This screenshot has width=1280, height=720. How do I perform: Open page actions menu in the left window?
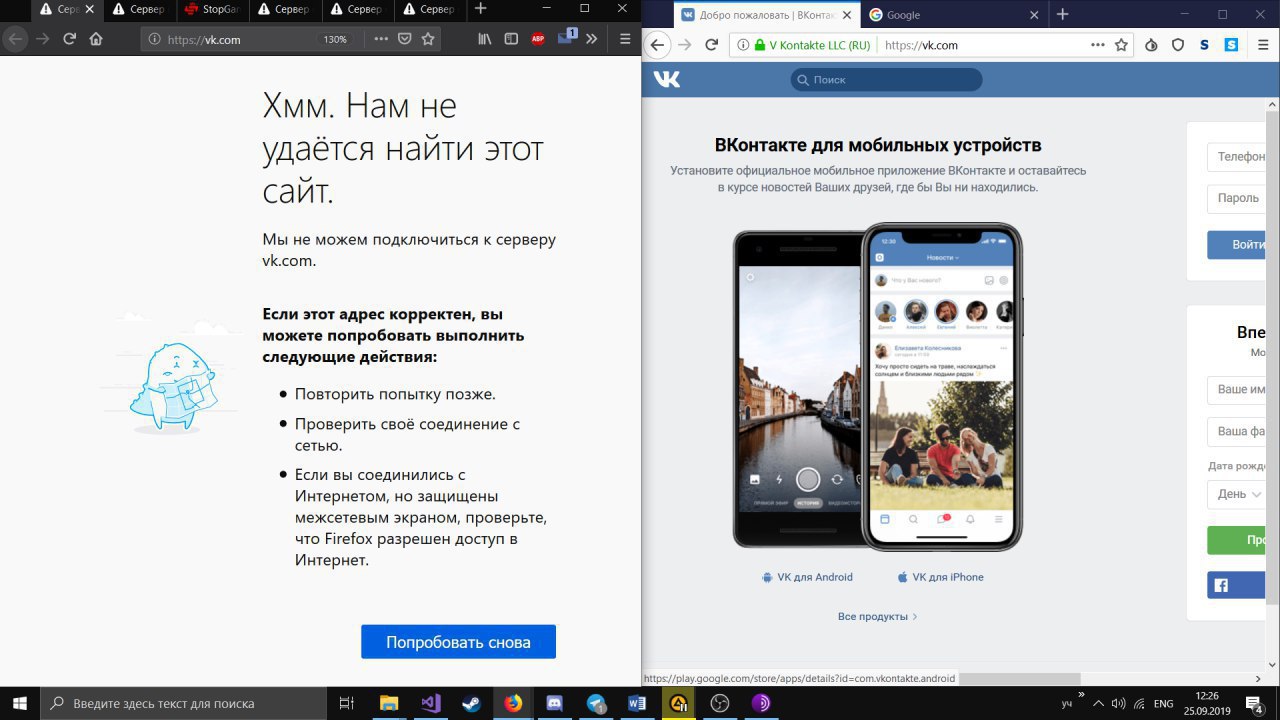[x=381, y=39]
